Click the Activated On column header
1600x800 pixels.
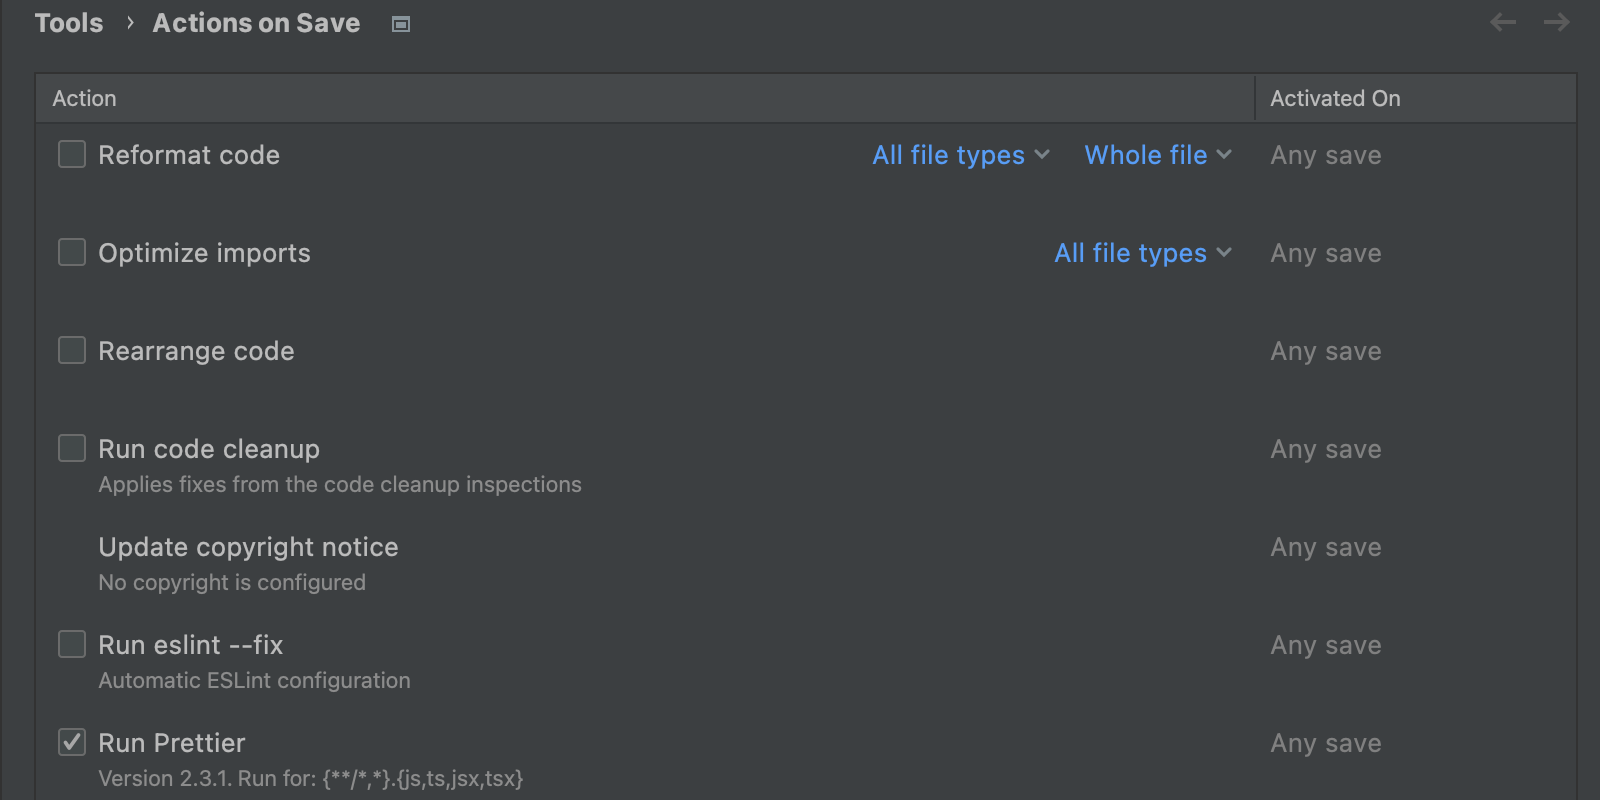pyautogui.click(x=1335, y=98)
